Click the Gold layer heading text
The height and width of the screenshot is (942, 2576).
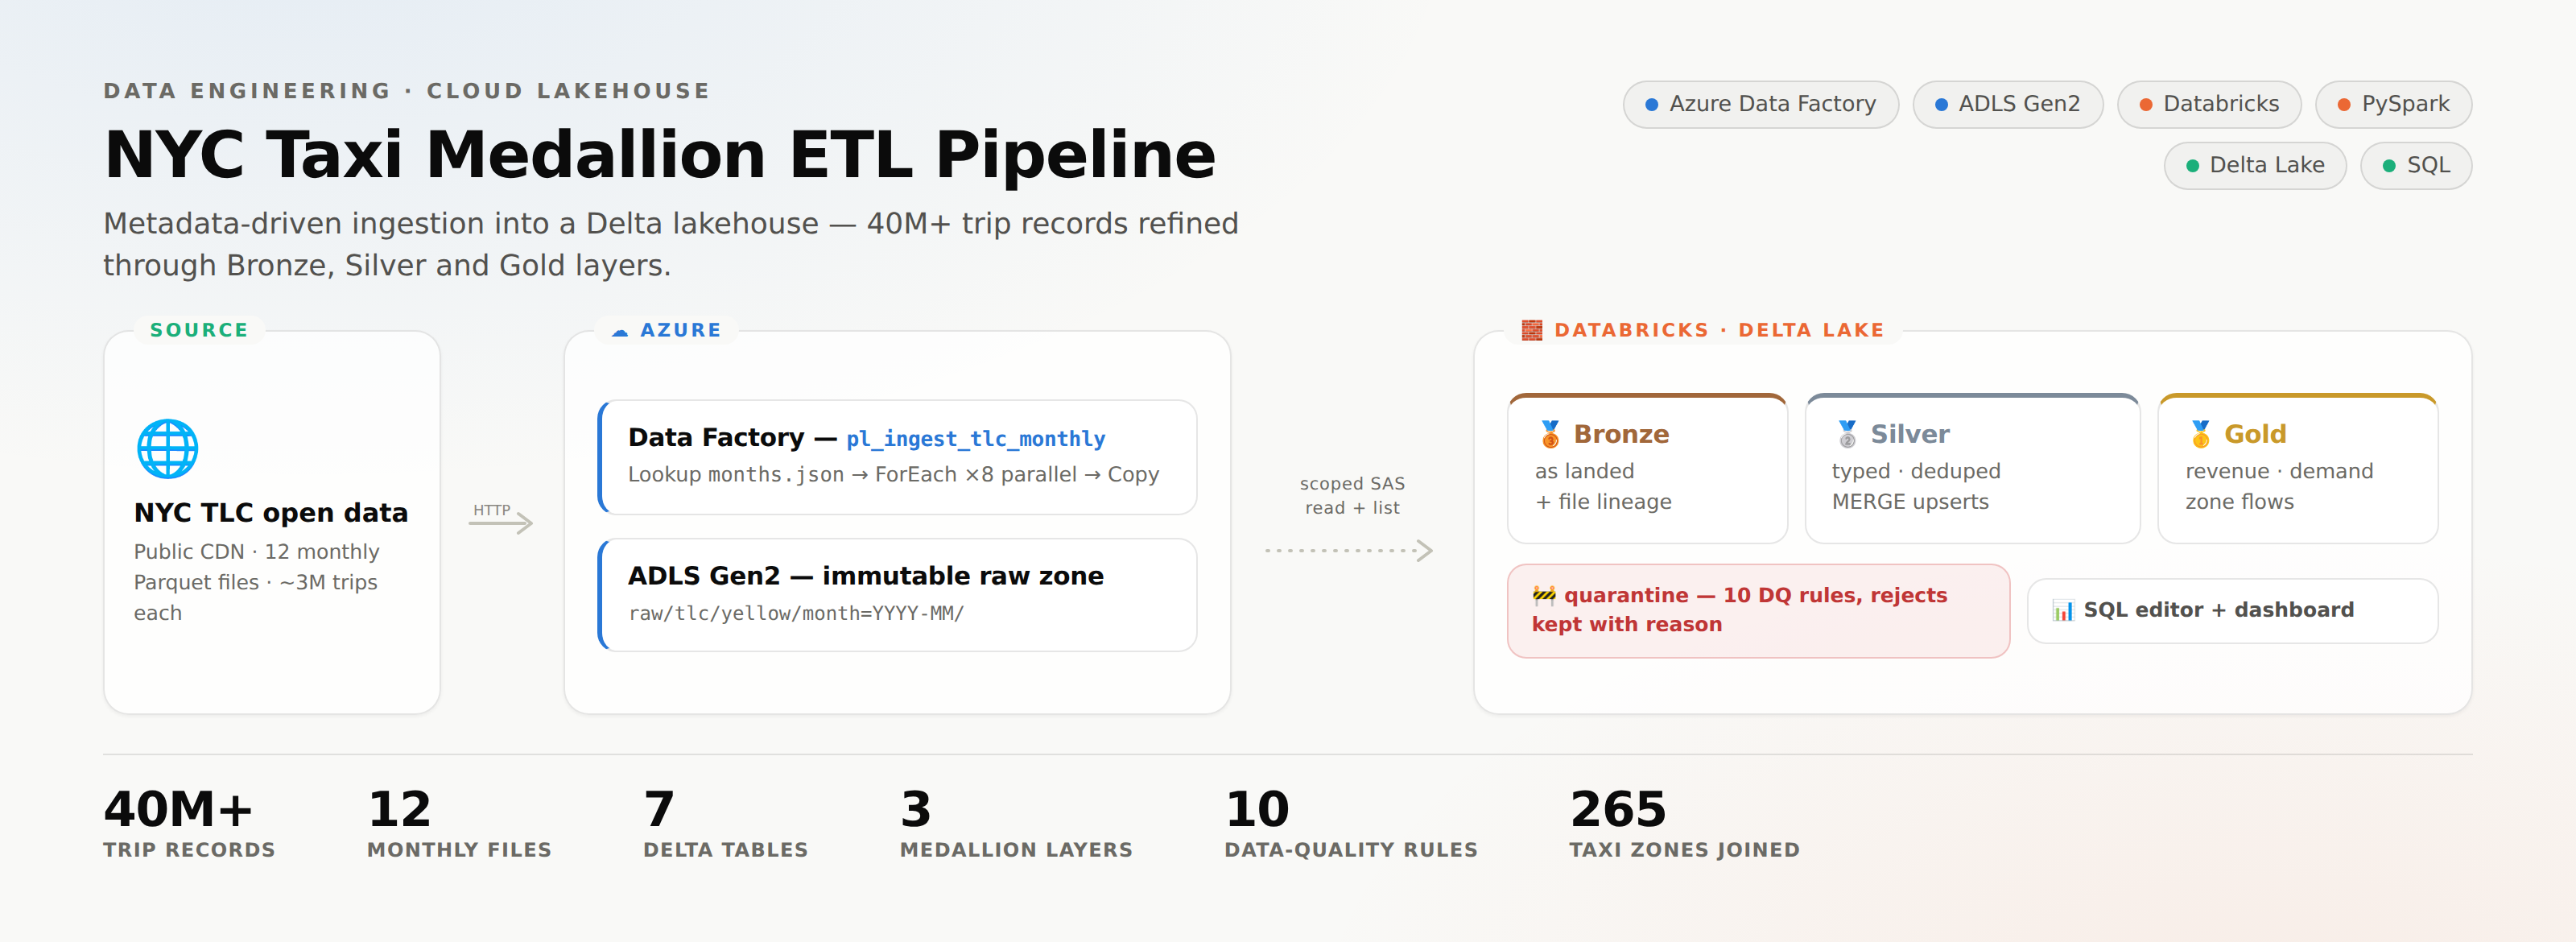pos(2255,434)
